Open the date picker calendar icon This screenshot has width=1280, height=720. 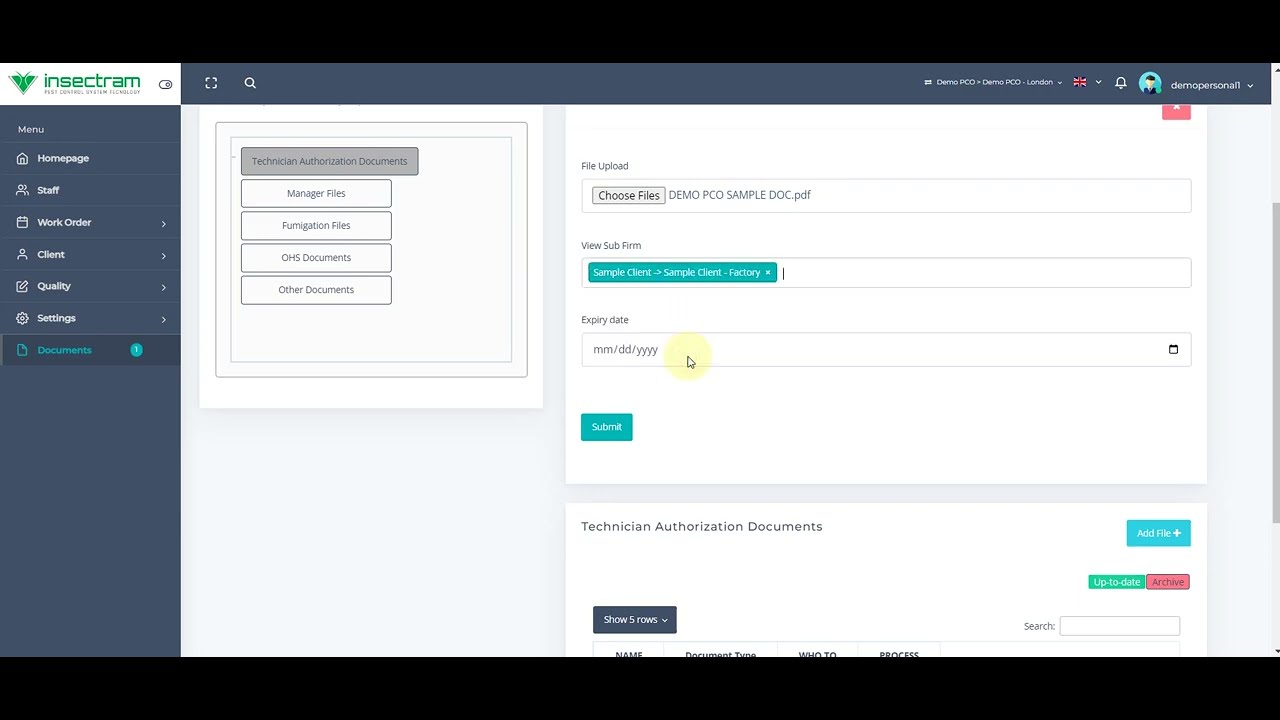tap(1173, 349)
